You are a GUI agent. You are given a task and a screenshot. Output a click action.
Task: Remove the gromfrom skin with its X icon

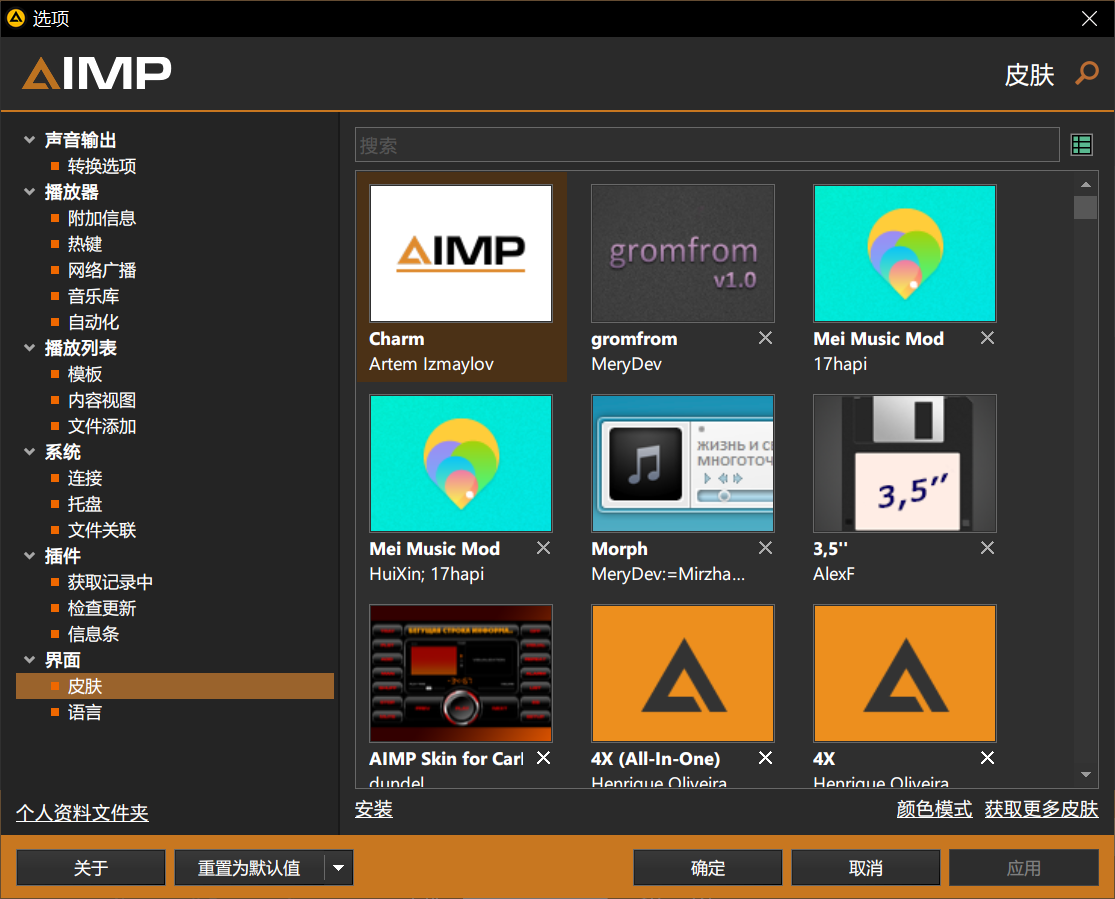[765, 338]
